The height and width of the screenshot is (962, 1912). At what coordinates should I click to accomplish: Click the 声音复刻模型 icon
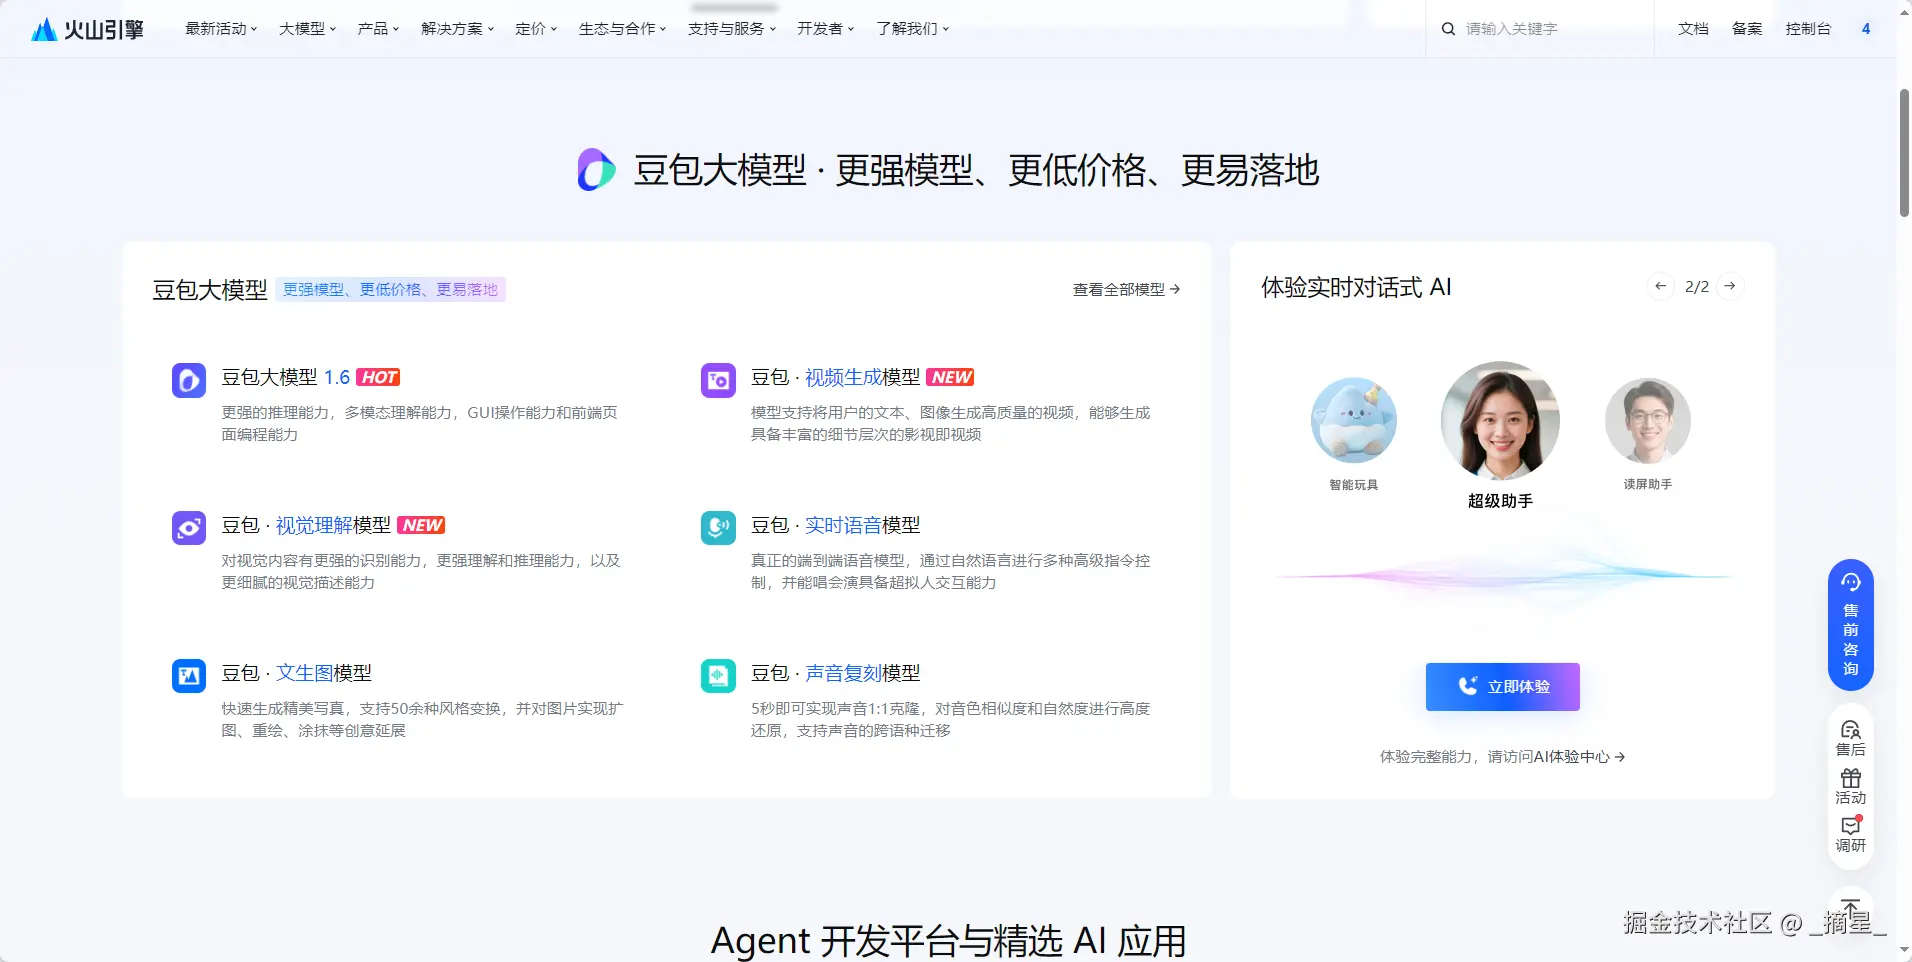coord(718,676)
